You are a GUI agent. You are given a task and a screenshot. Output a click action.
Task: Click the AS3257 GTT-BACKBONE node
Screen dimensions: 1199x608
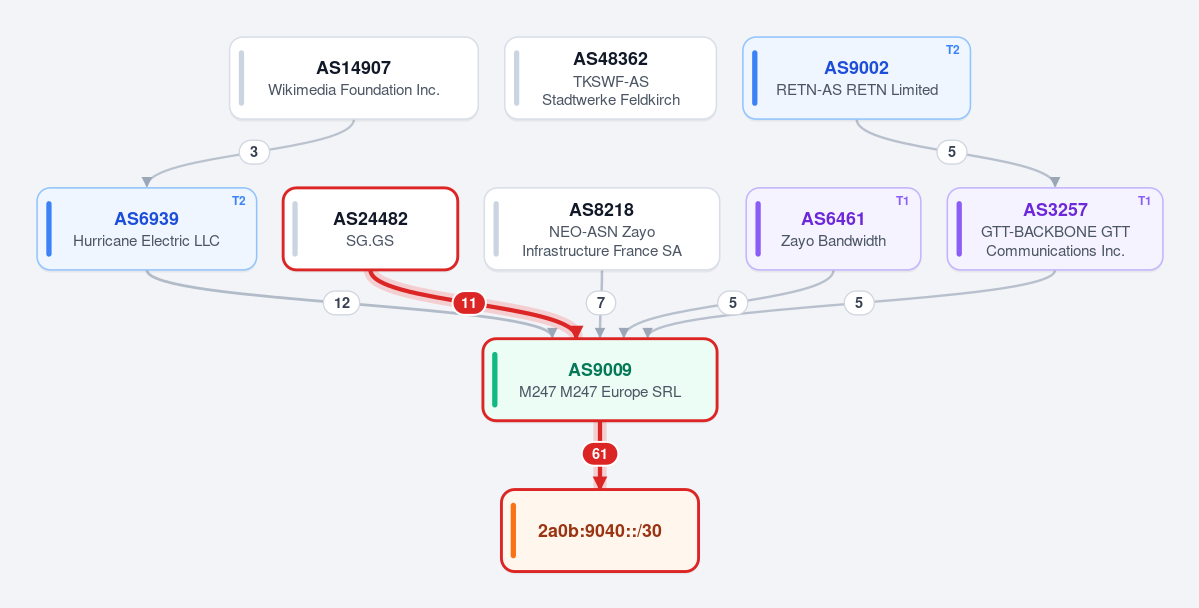(x=1055, y=229)
